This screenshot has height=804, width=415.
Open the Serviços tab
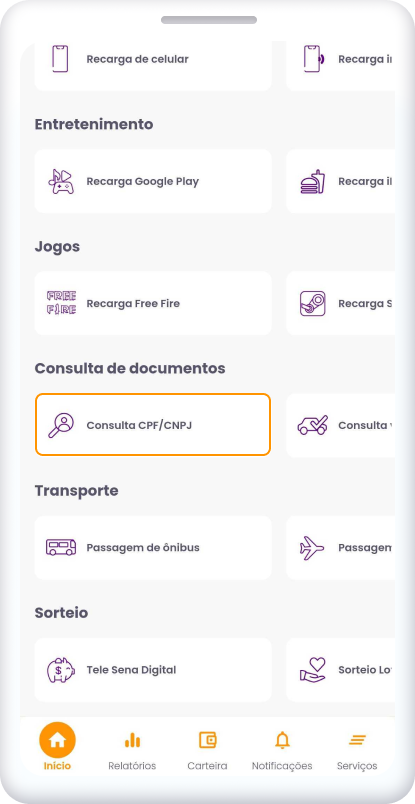tap(357, 752)
